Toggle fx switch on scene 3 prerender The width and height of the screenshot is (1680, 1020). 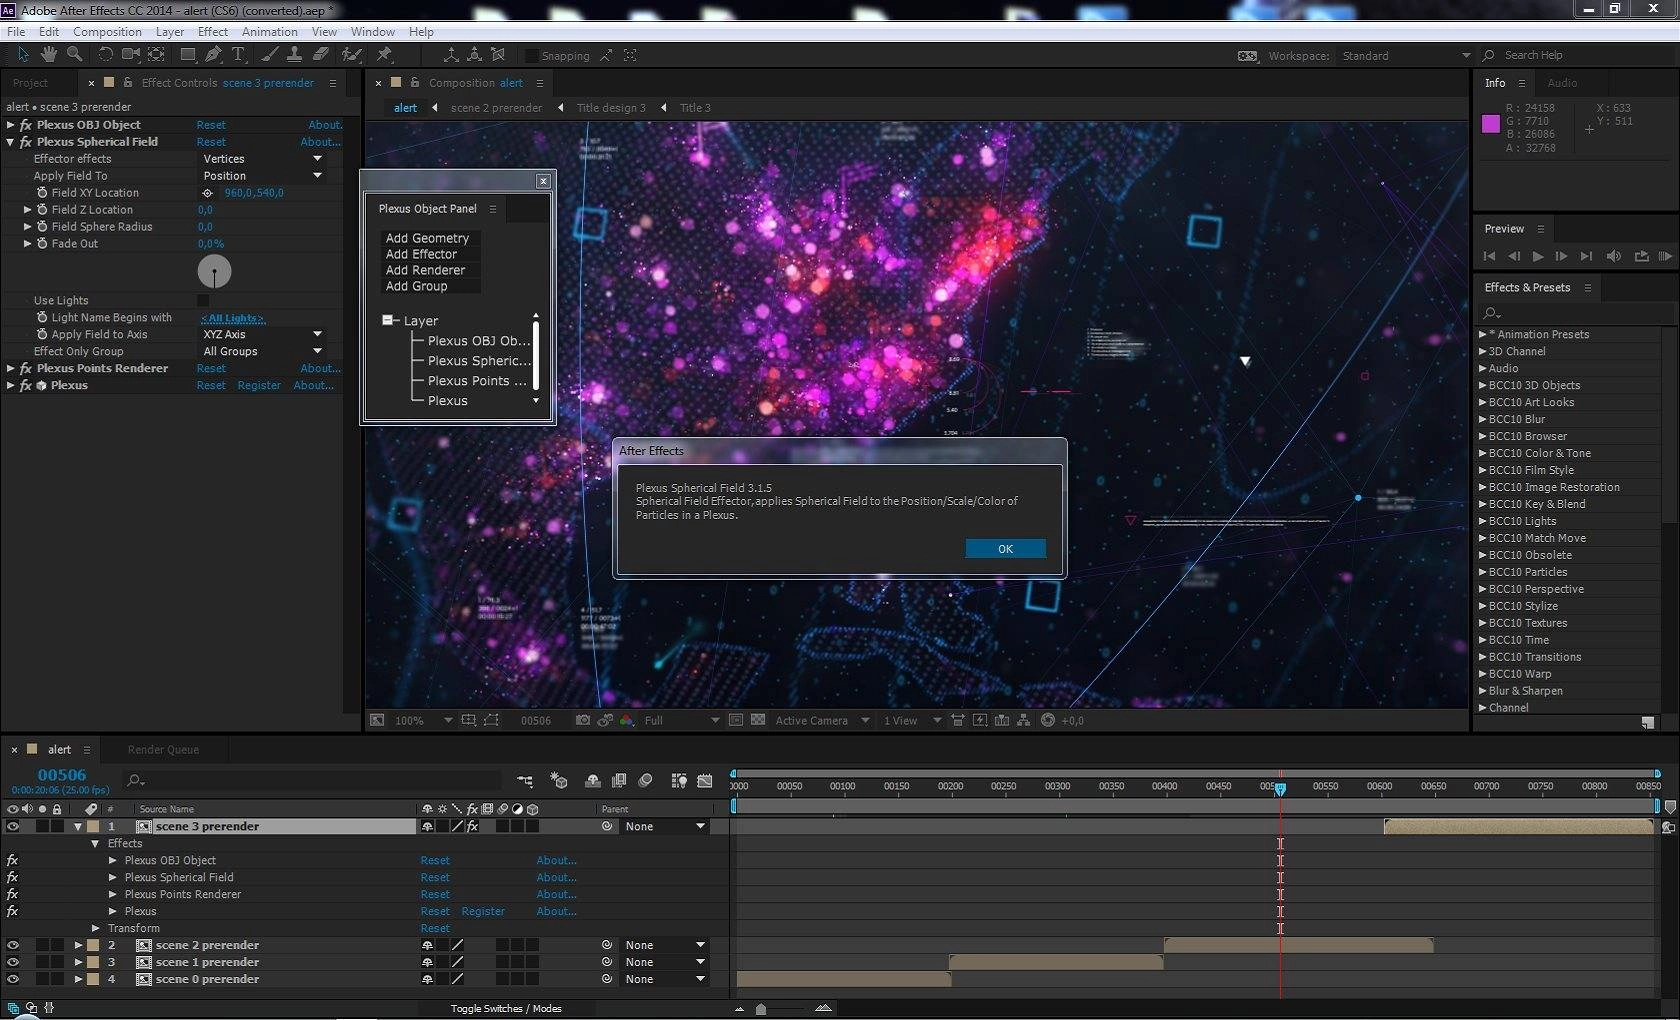tap(473, 826)
